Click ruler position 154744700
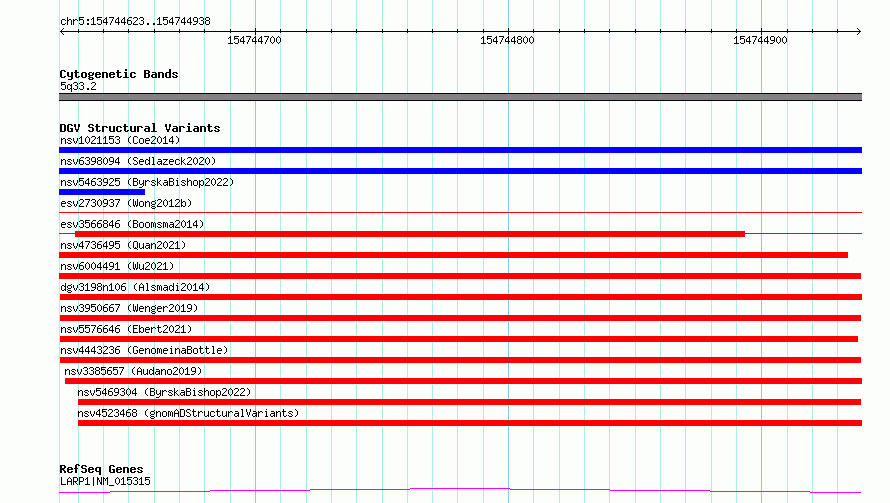 pos(254,40)
